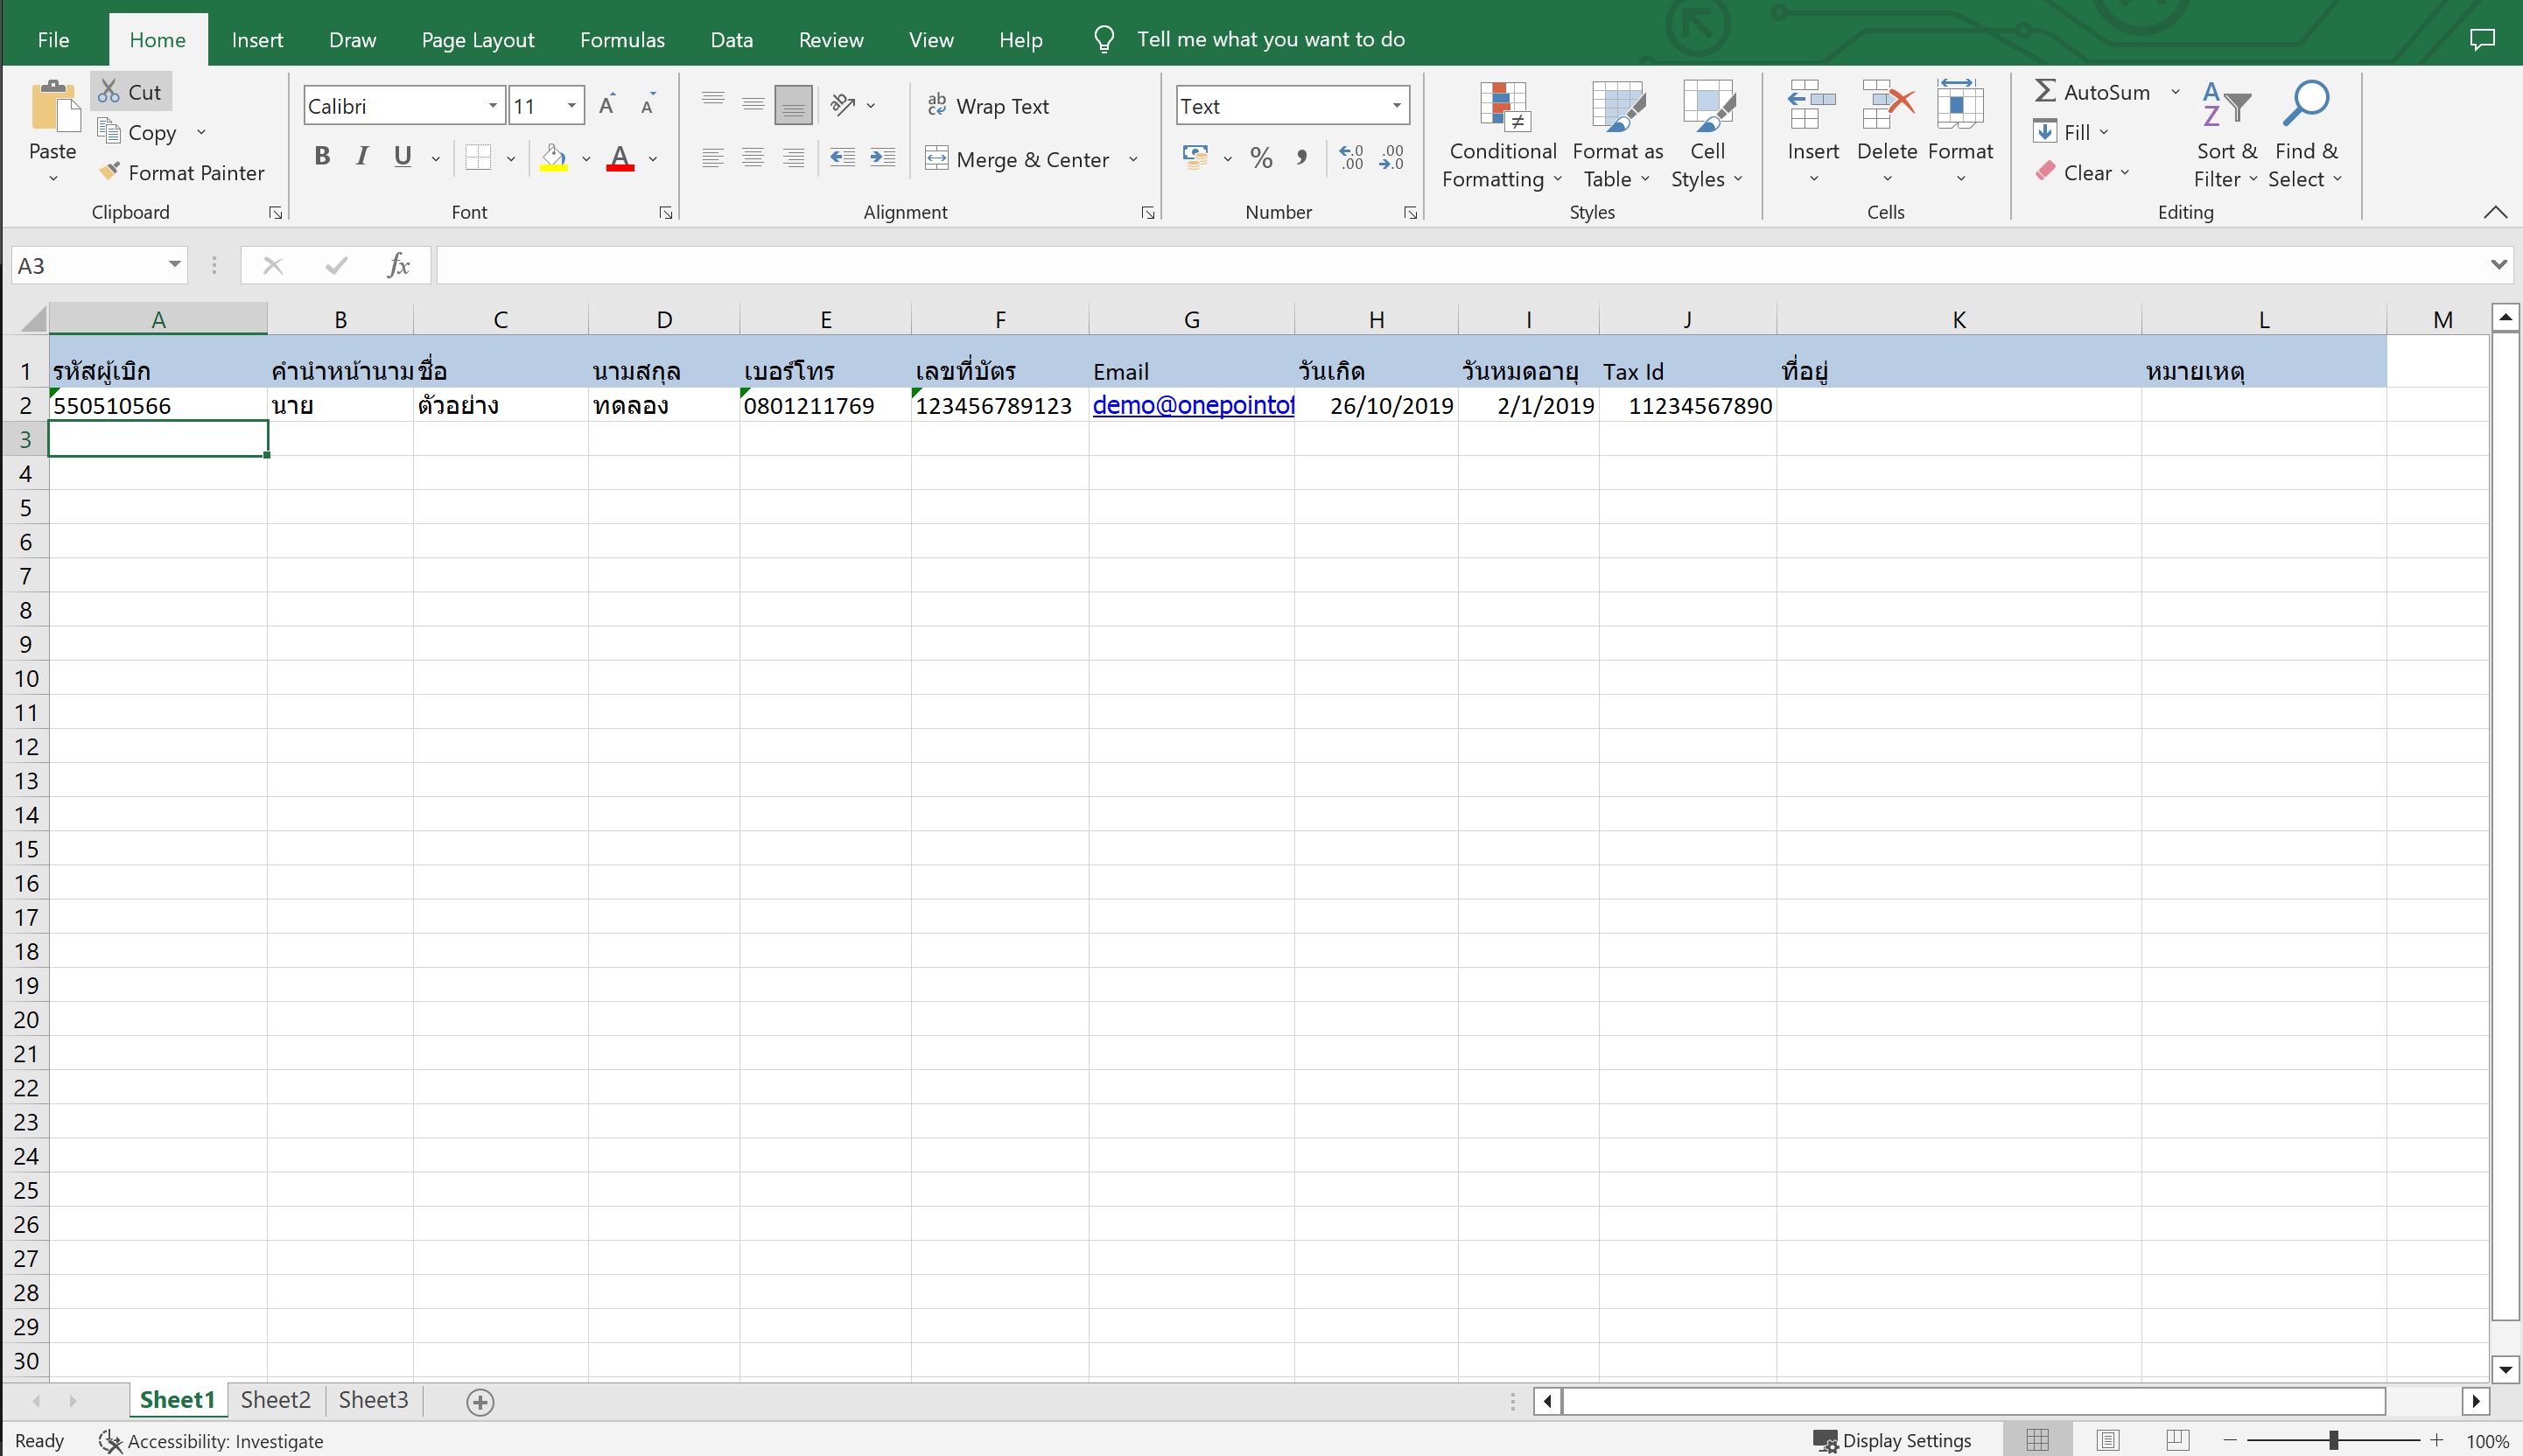Viewport: 2523px width, 1456px height.
Task: Click the Copy button
Action: 138,132
